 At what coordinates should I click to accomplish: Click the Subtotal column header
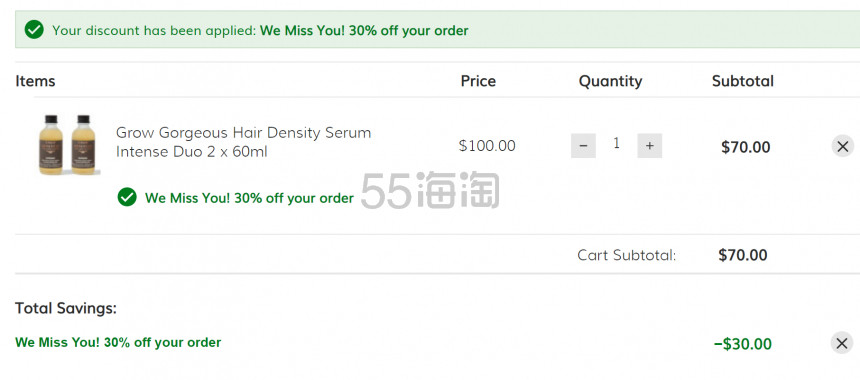click(743, 81)
